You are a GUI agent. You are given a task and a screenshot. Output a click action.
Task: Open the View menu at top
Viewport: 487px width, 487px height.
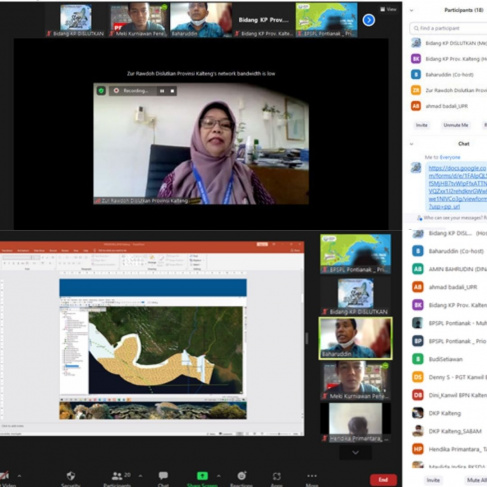point(389,9)
